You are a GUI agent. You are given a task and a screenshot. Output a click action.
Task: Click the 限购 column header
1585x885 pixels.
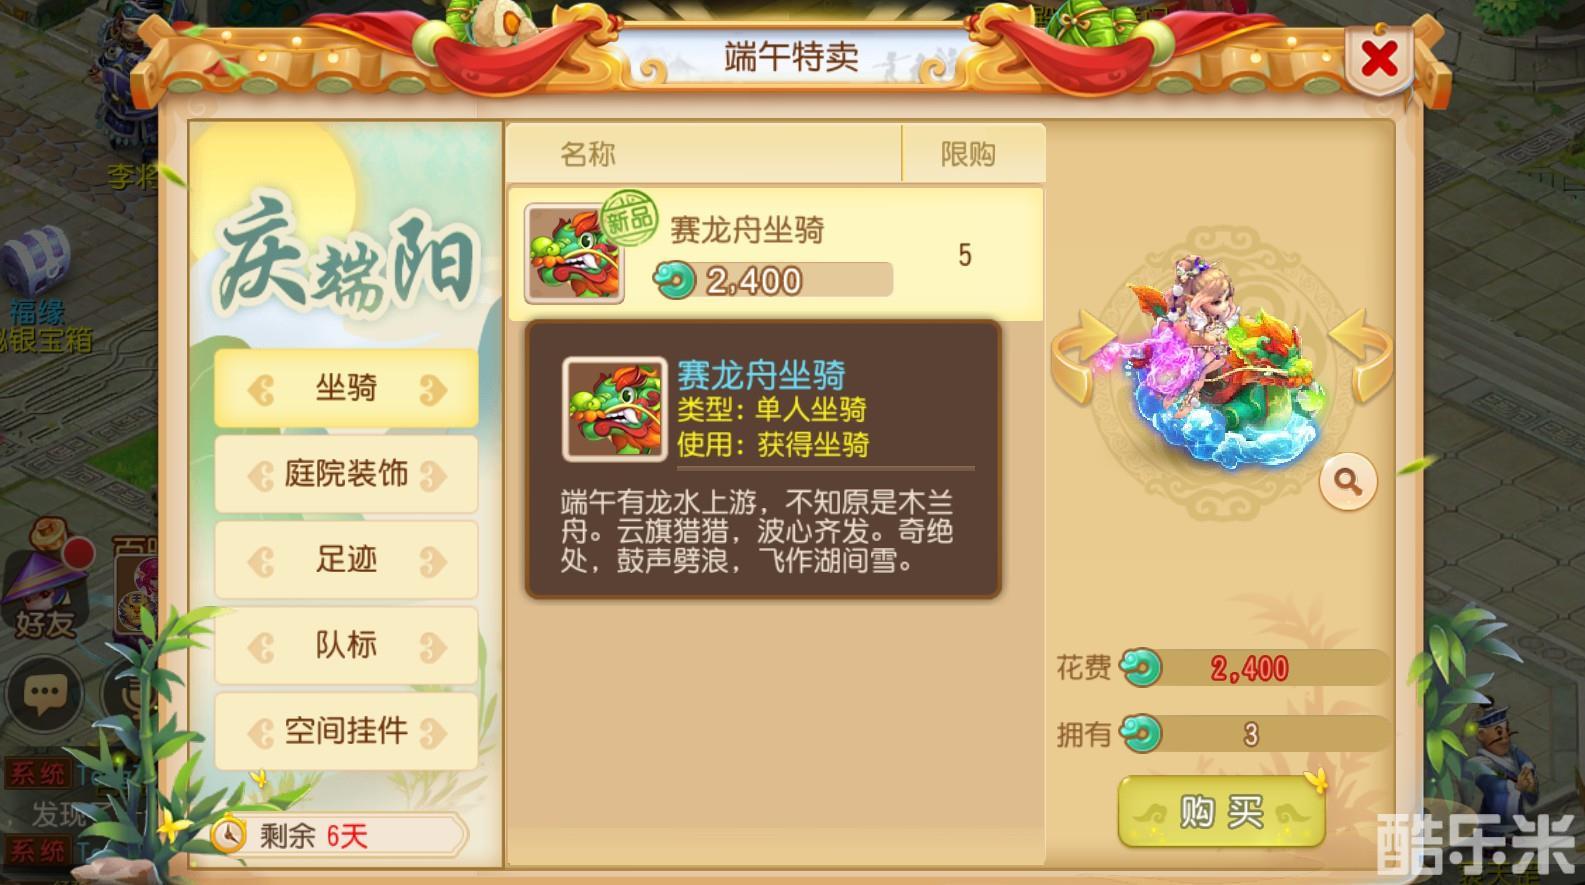point(968,154)
